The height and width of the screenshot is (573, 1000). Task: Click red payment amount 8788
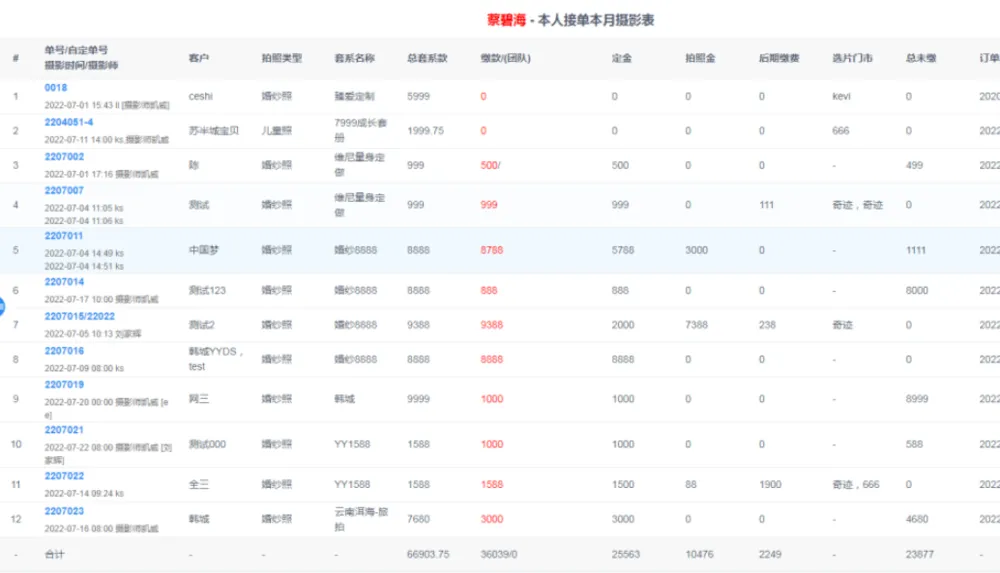[491, 250]
